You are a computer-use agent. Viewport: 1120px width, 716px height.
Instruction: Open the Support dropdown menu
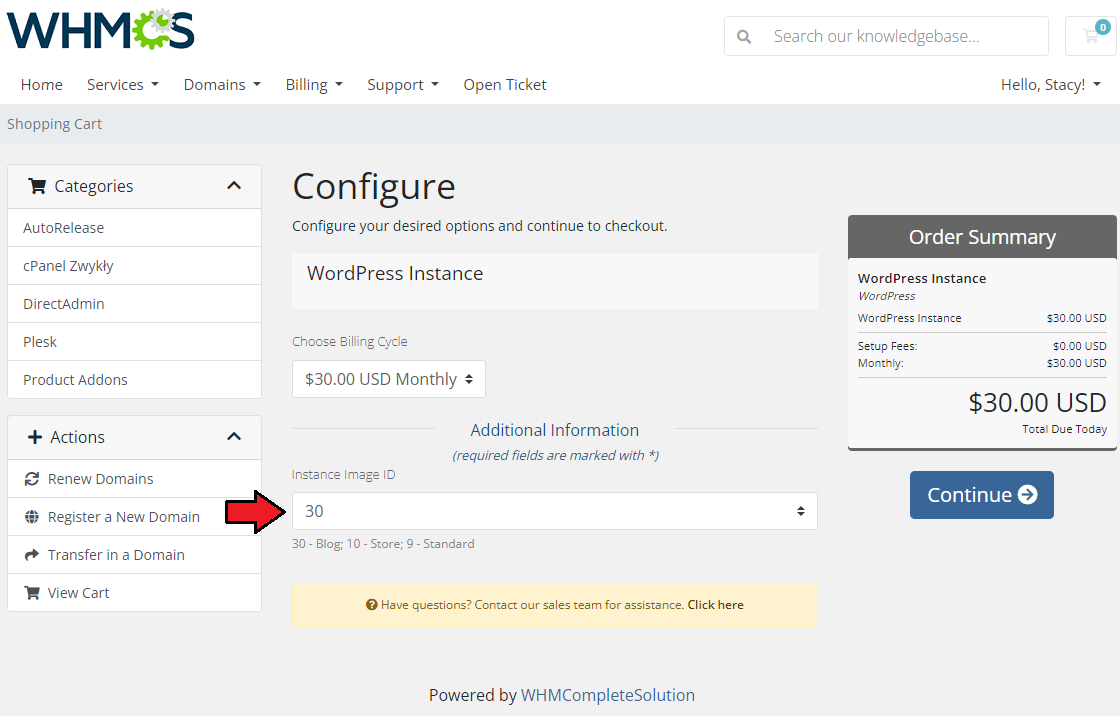pyautogui.click(x=403, y=84)
